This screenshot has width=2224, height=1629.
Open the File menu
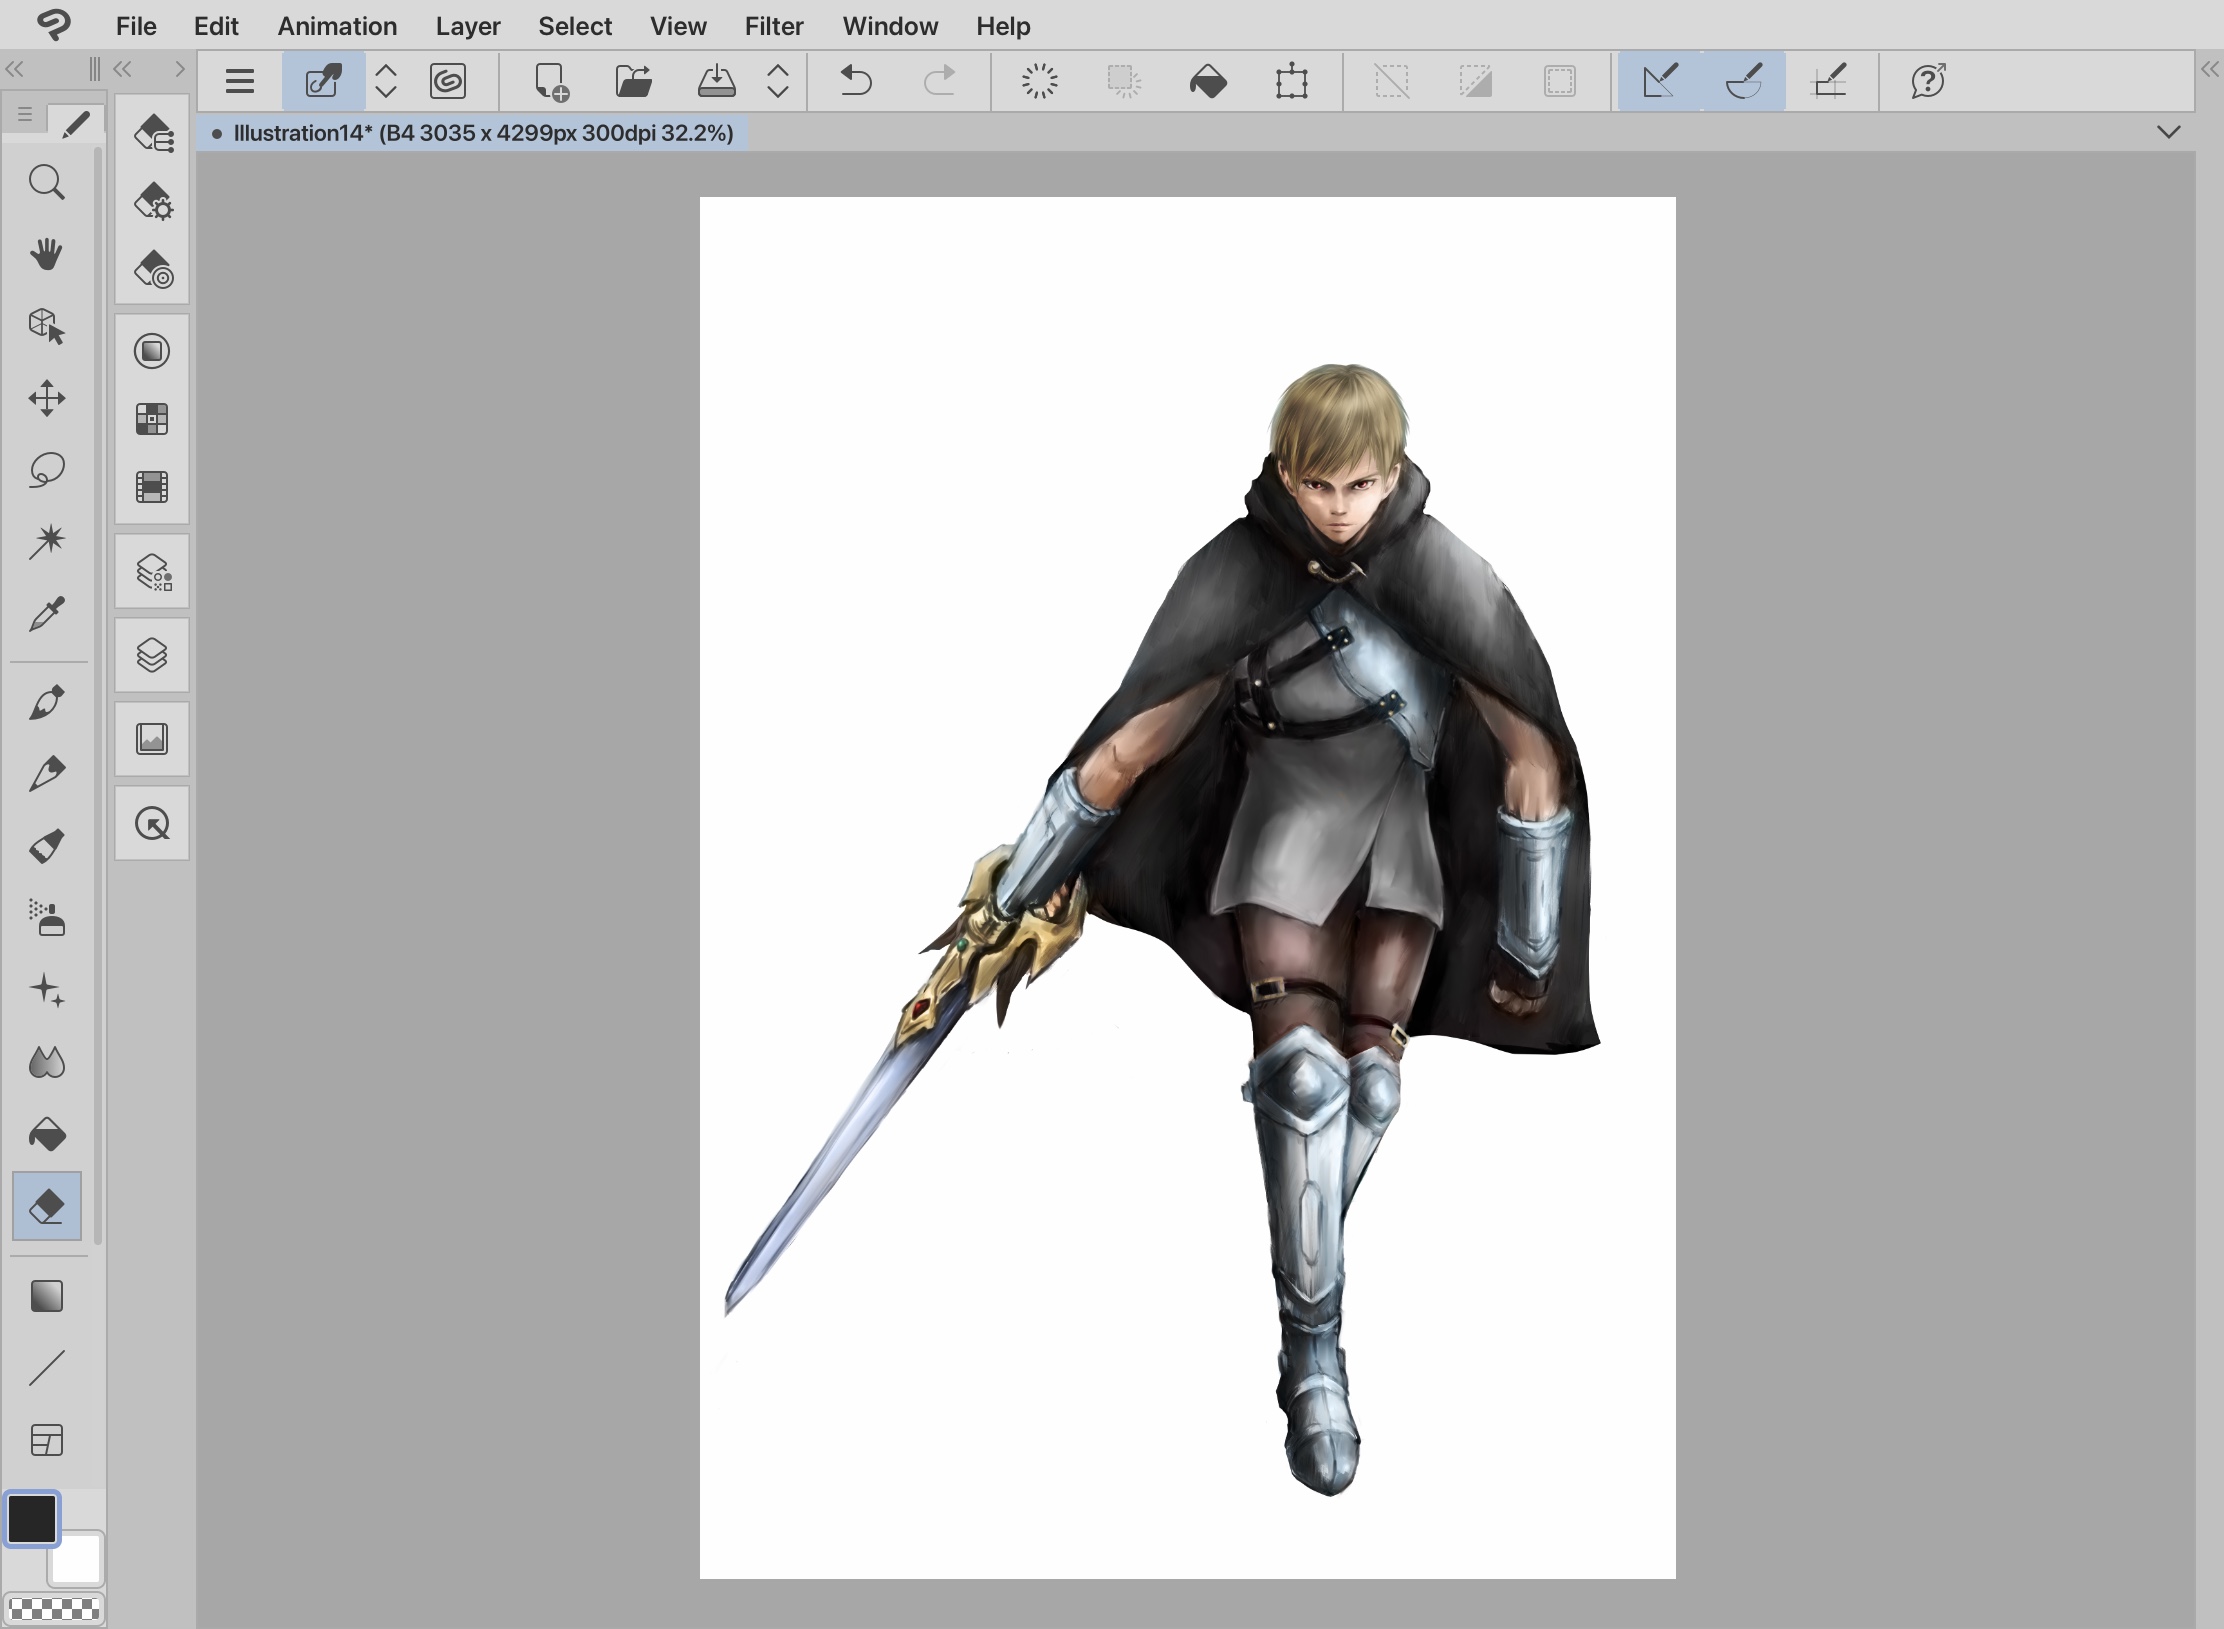tap(136, 26)
